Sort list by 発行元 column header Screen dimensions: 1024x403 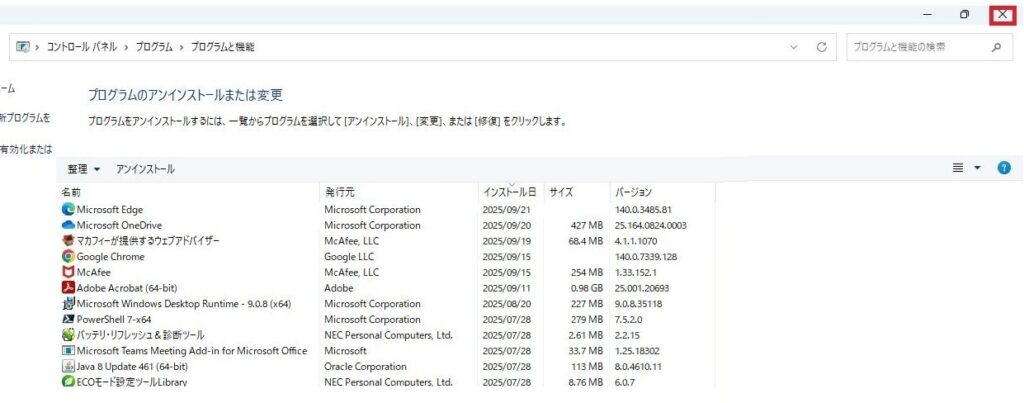(x=340, y=191)
